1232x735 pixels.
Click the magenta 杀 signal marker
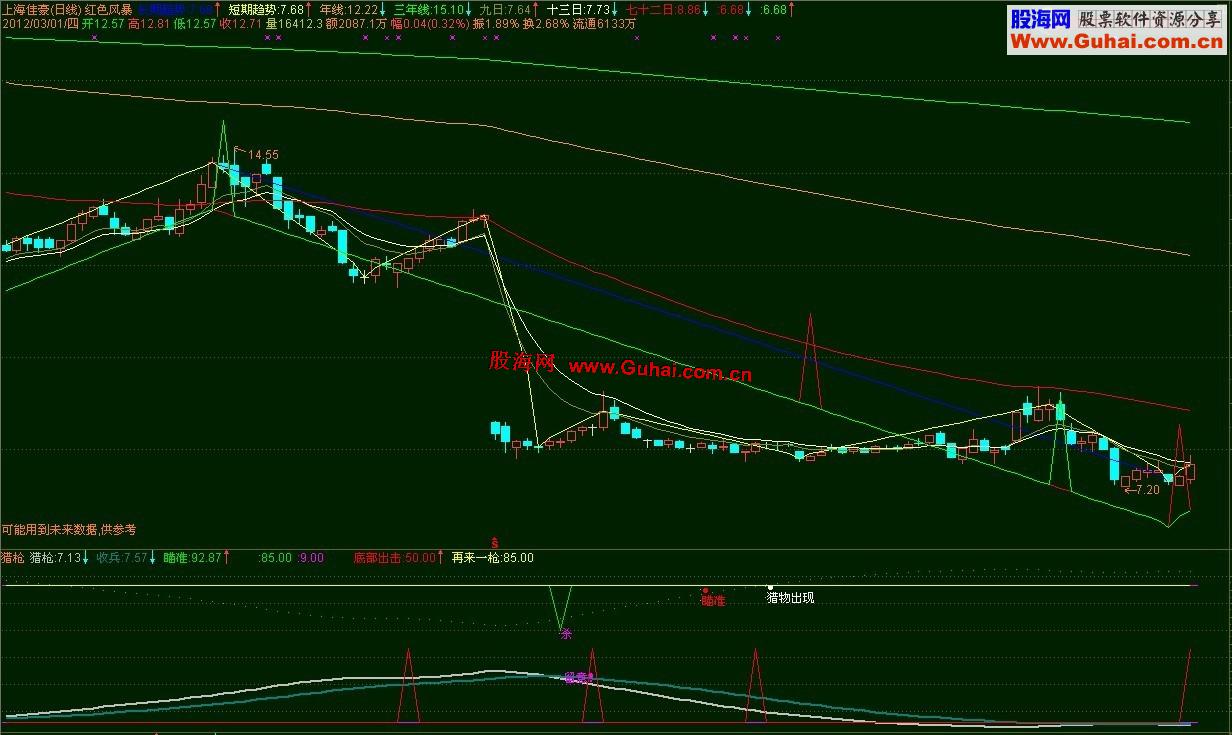[x=564, y=633]
